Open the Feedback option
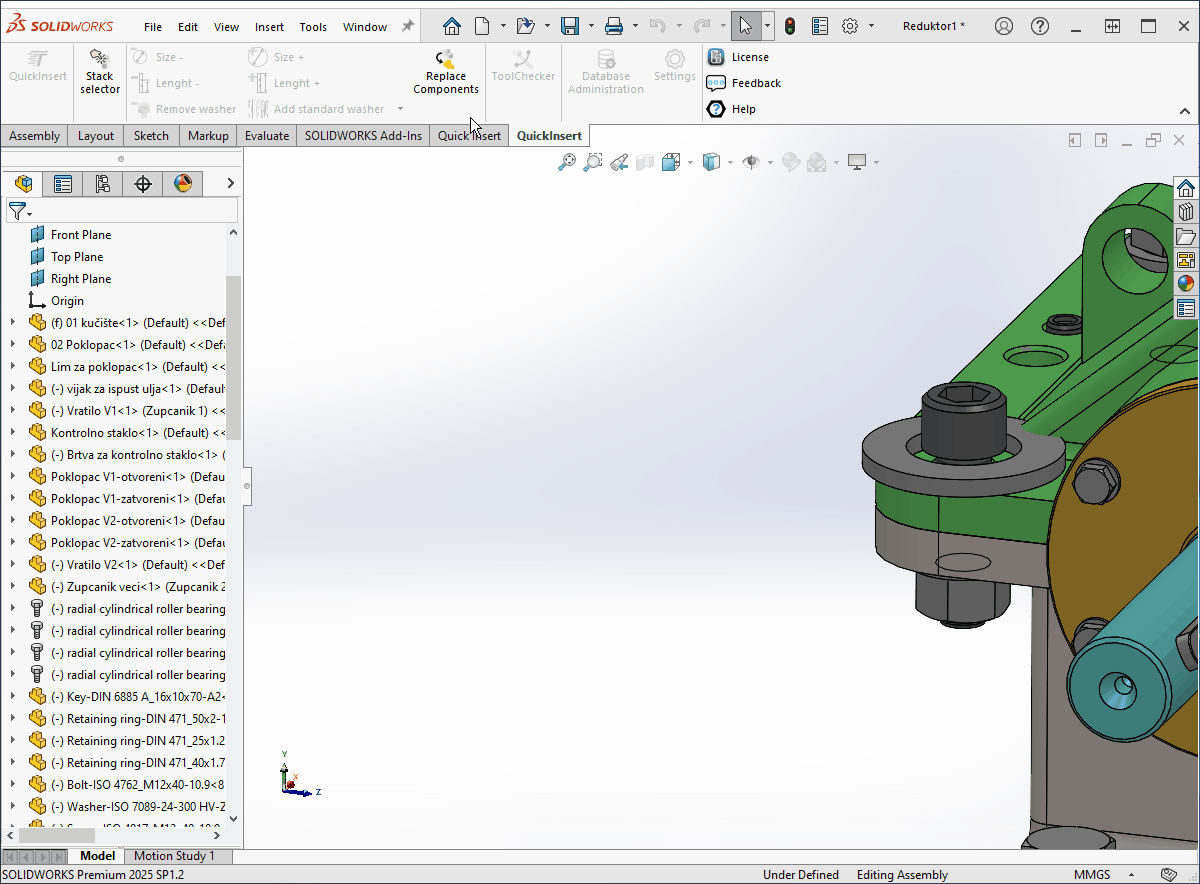Screen dimensions: 1200x884 point(744,83)
